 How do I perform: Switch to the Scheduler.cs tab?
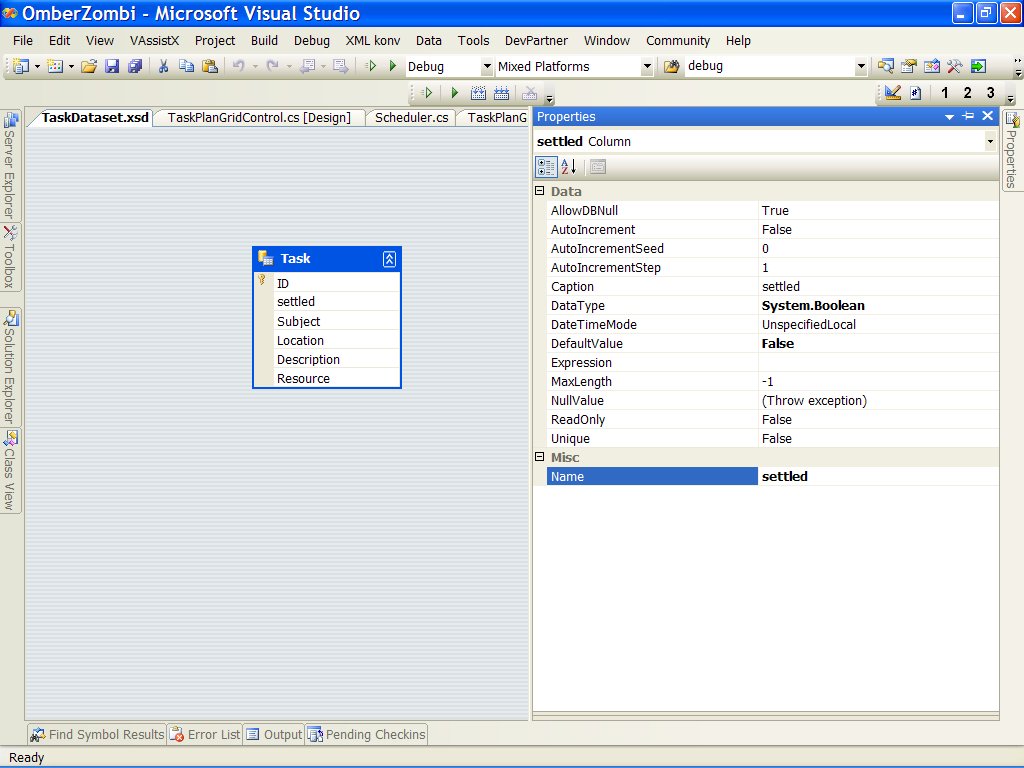(x=411, y=118)
